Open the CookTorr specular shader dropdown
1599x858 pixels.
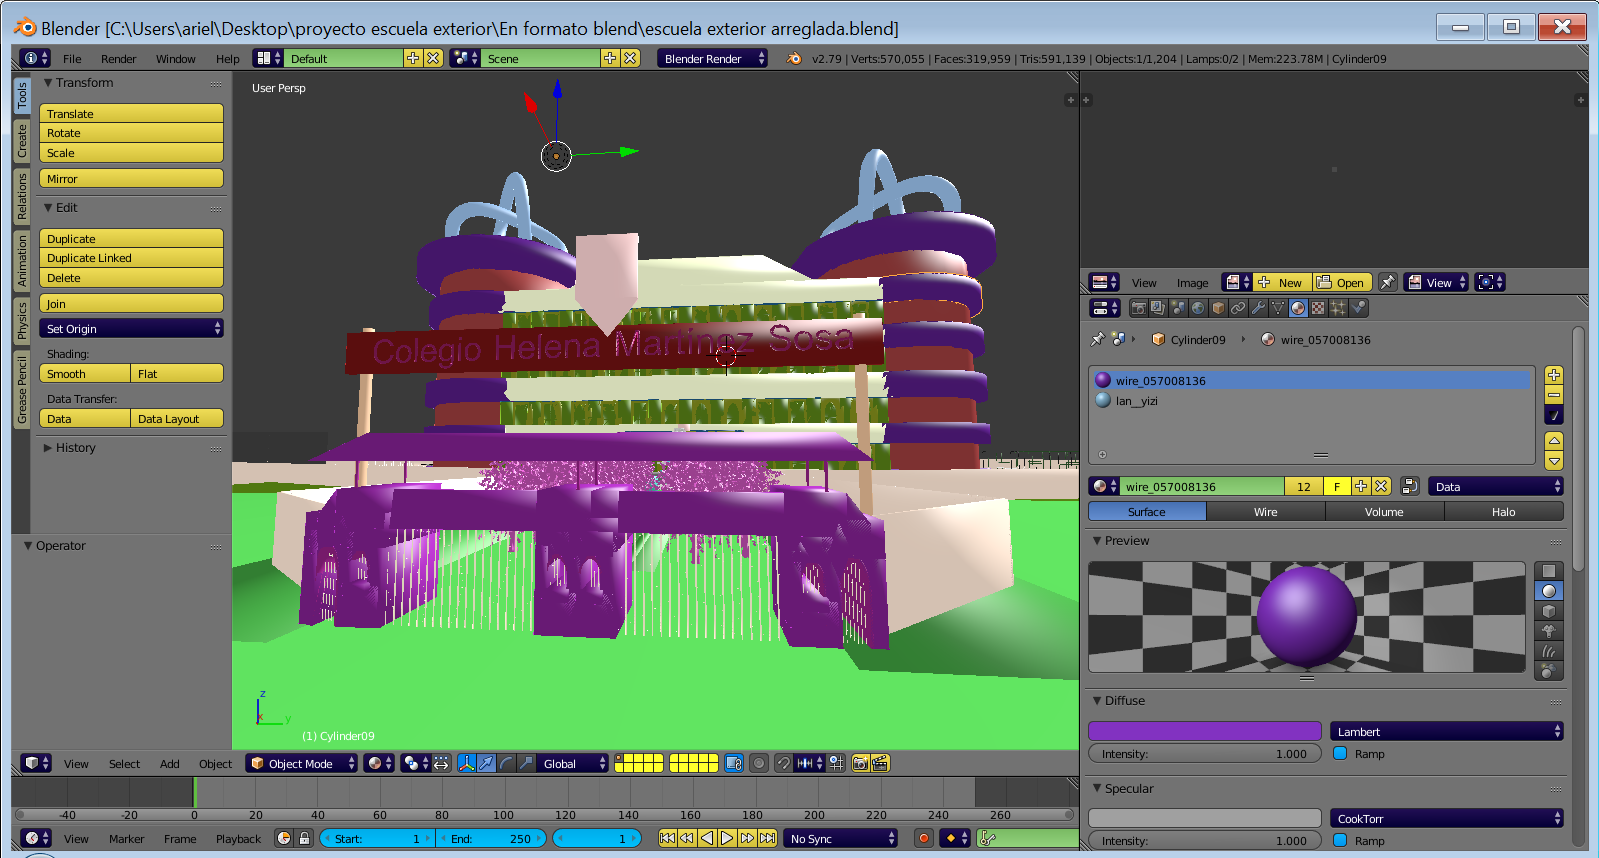pyautogui.click(x=1446, y=818)
